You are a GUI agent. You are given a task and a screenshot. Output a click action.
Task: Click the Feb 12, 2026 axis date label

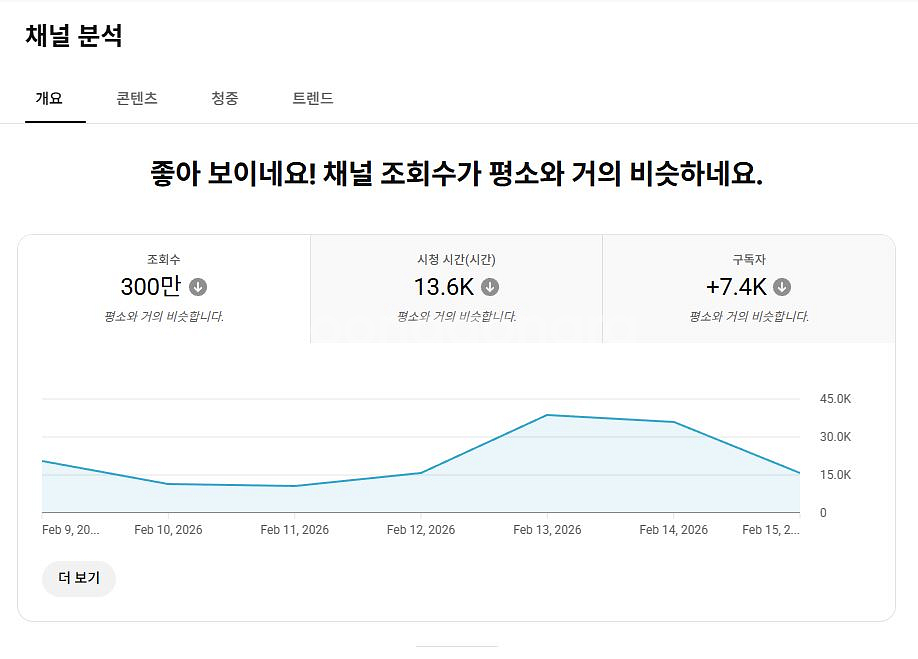(421, 530)
